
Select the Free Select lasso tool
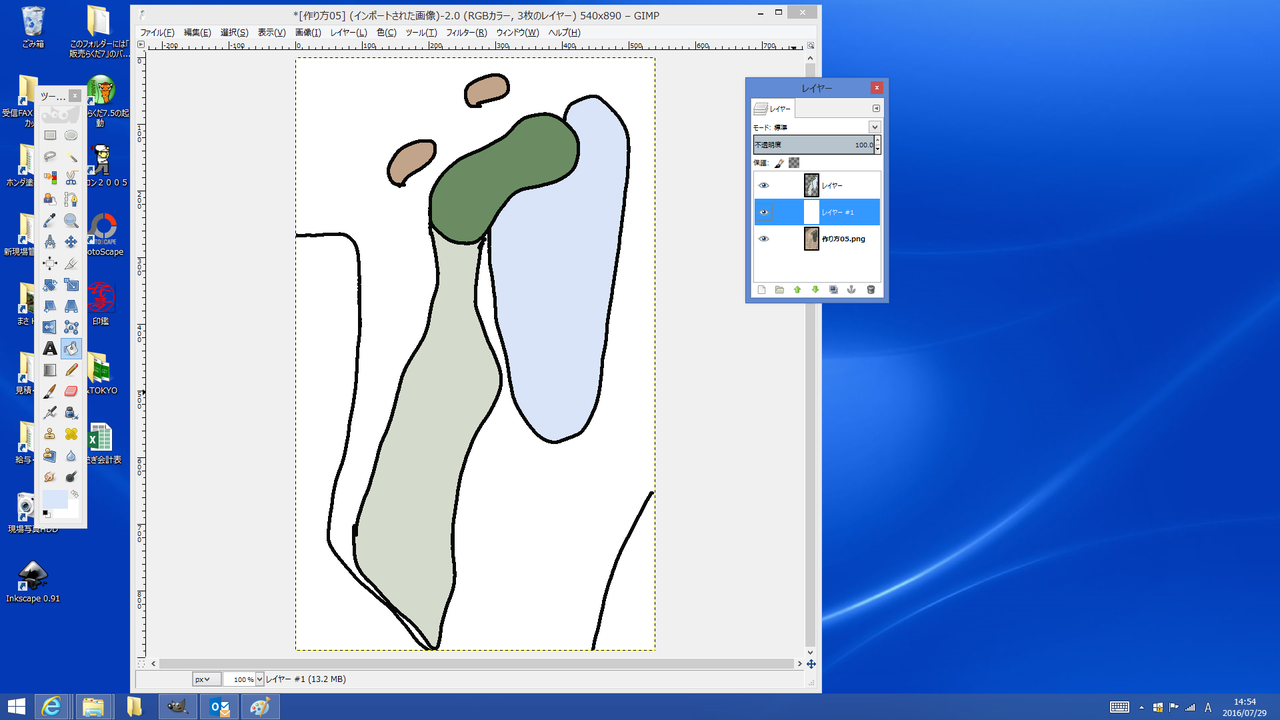[50, 157]
